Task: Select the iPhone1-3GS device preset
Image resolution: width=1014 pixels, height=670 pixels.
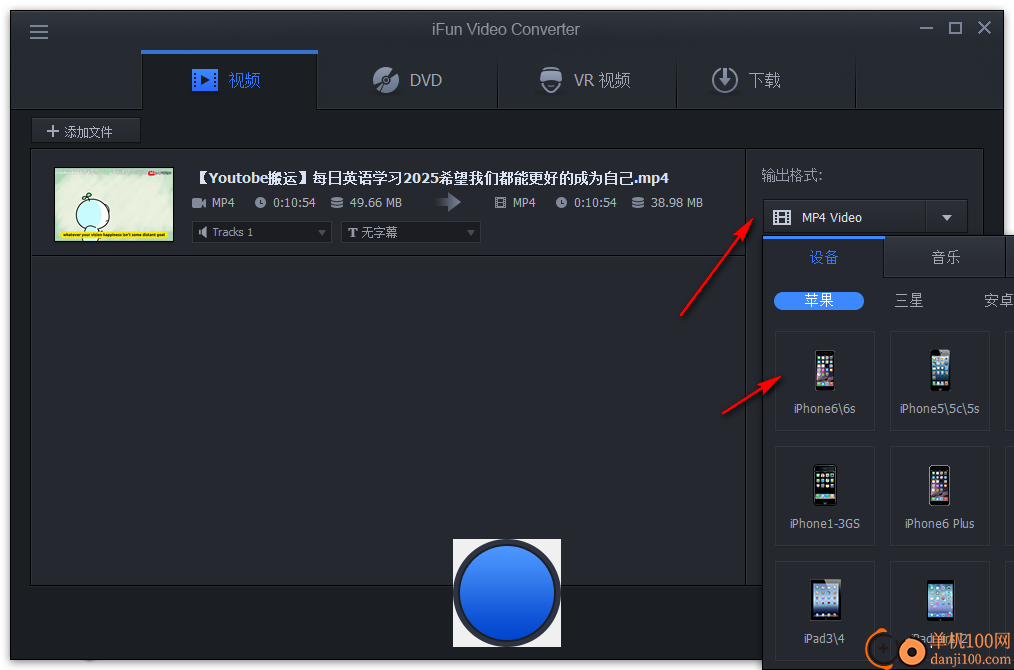Action: click(825, 496)
